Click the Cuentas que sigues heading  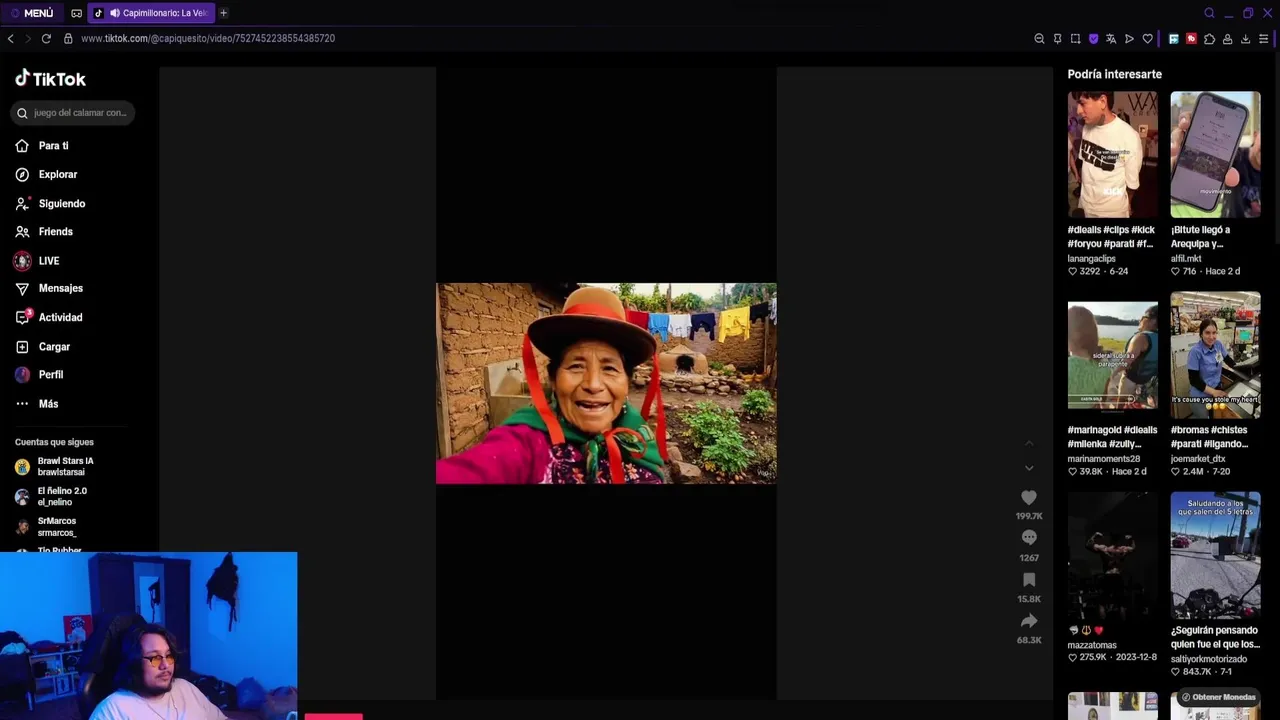[54, 442]
